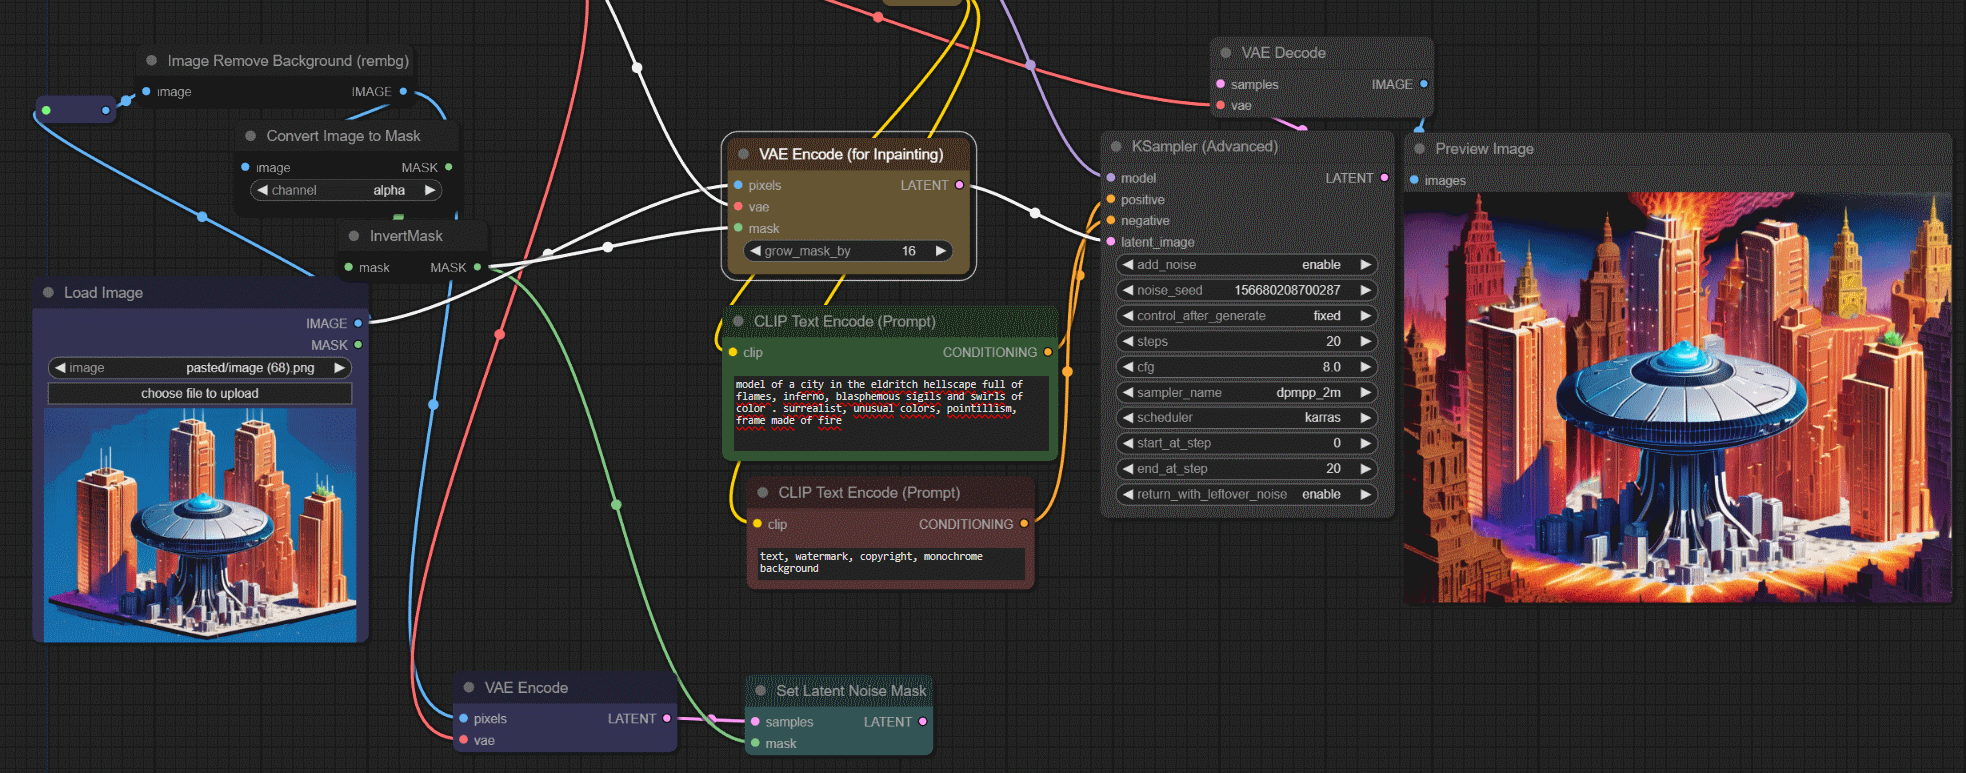
Task: Collapse the Load Image node via its title dot
Action: [x=48, y=293]
